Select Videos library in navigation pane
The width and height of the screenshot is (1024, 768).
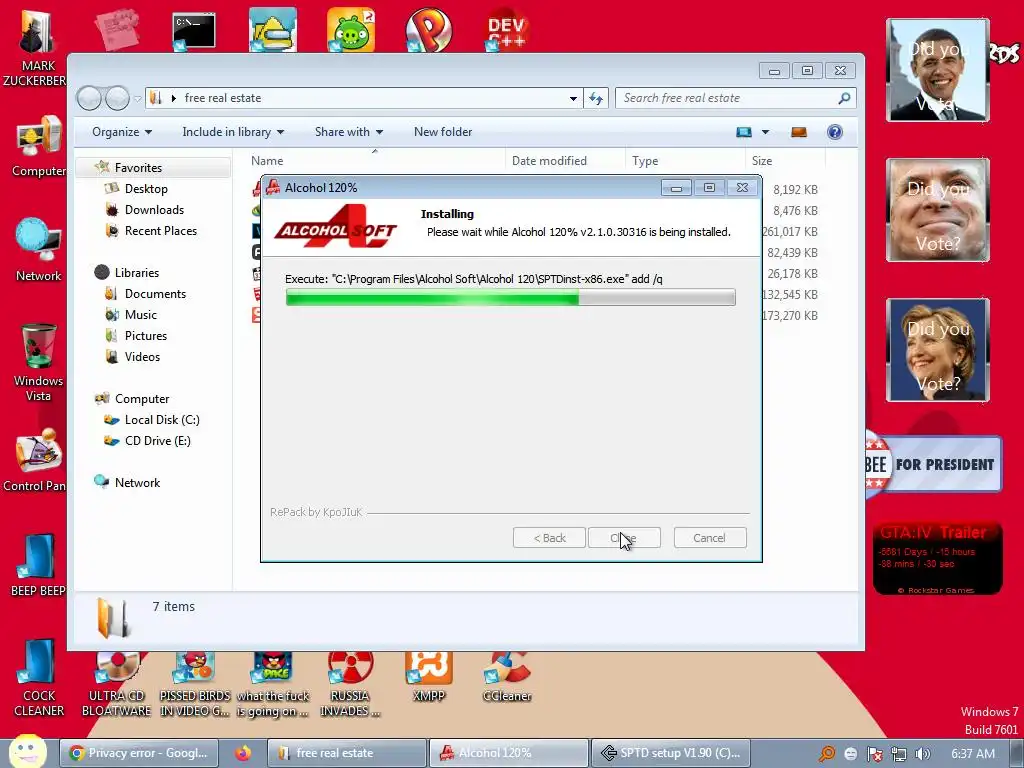[142, 357]
